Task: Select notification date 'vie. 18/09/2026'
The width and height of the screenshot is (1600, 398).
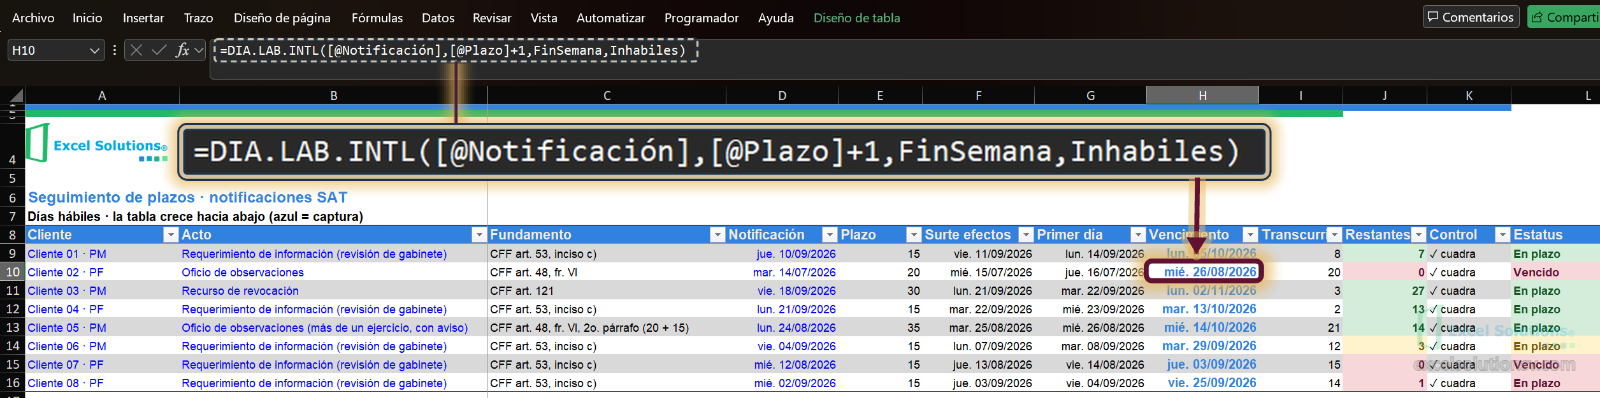Action: pyautogui.click(x=782, y=291)
